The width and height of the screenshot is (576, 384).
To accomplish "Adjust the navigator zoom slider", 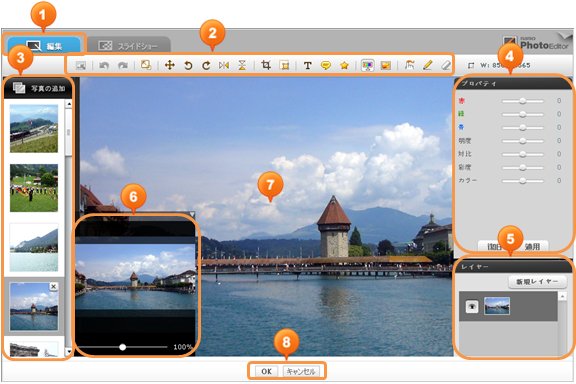I will click(123, 347).
